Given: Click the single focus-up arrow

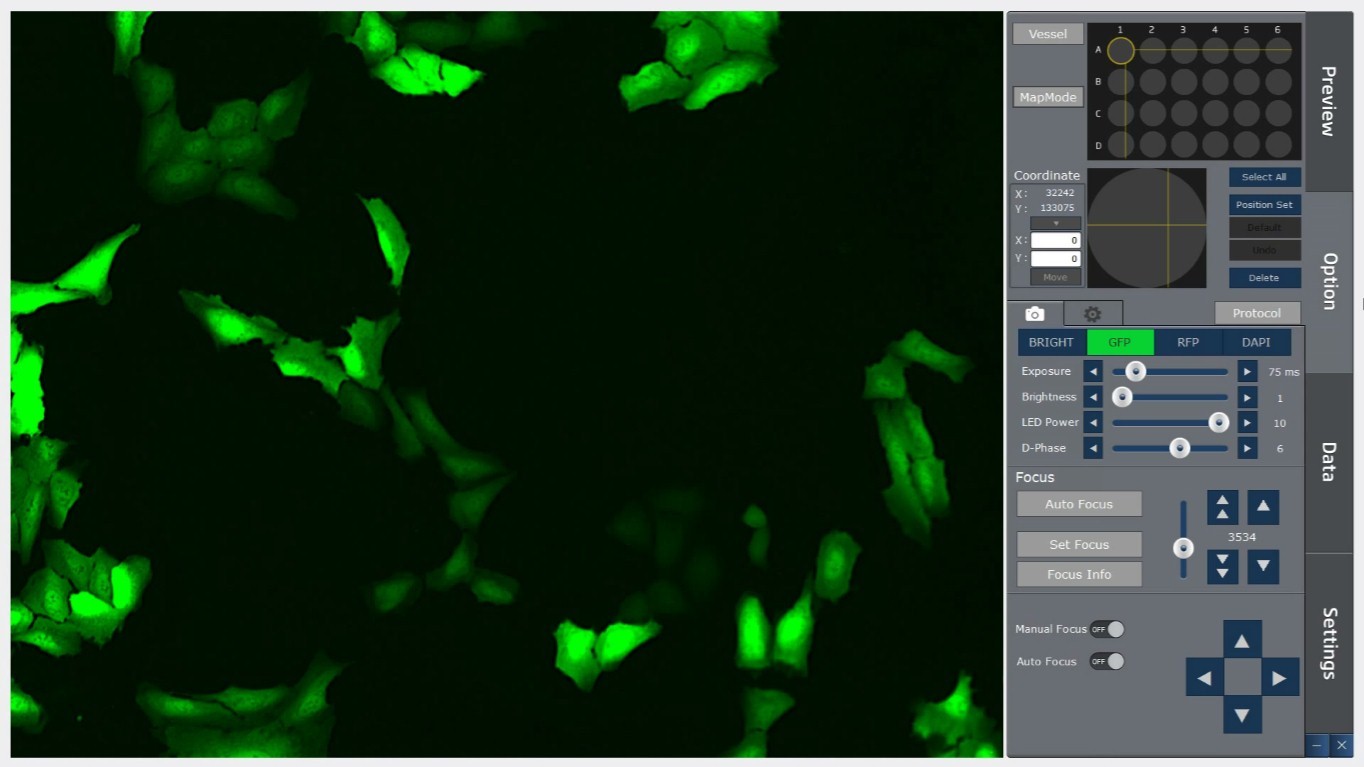Looking at the screenshot, I should pos(1263,507).
